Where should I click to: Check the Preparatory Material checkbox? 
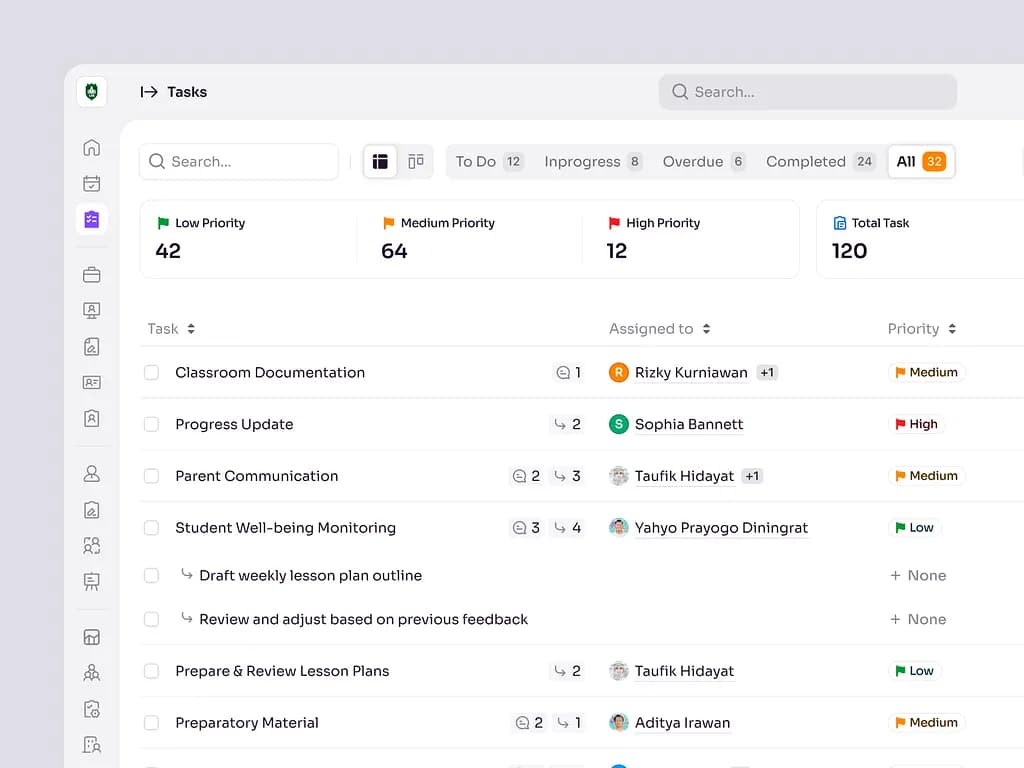(152, 723)
